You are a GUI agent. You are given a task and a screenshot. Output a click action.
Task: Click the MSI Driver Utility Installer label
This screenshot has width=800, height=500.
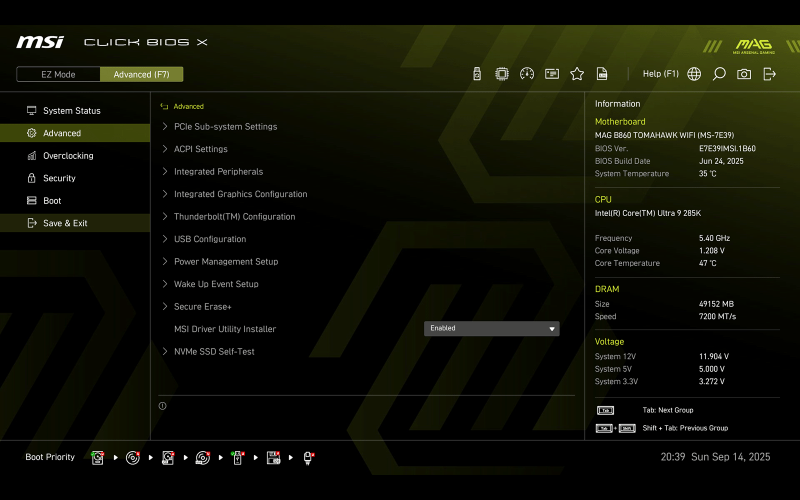[225, 329]
